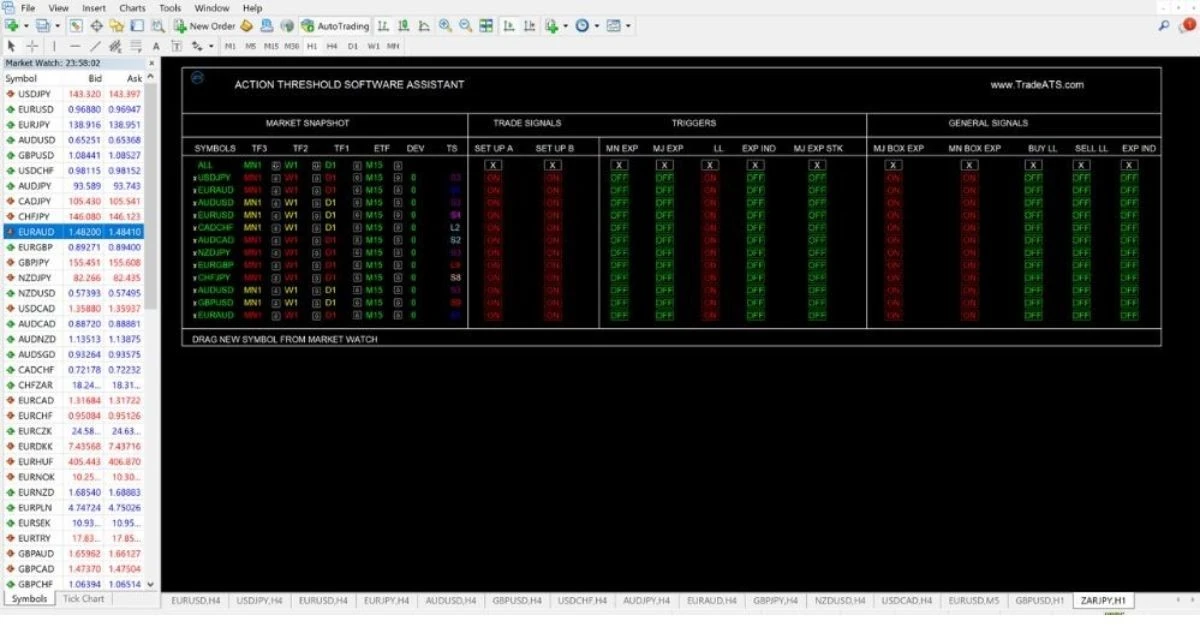Open the tile windows grid icon
The image size is (1200, 630).
tap(486, 25)
